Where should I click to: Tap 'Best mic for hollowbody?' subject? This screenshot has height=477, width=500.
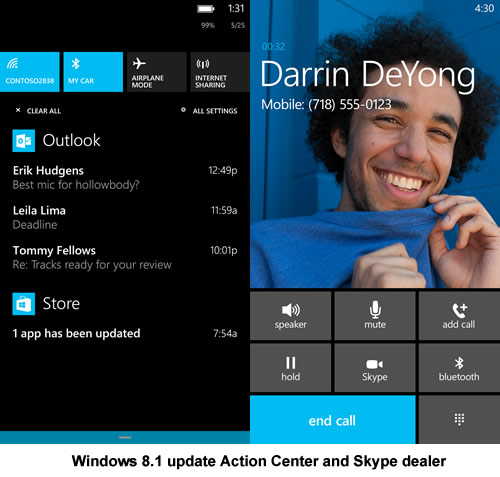click(76, 185)
